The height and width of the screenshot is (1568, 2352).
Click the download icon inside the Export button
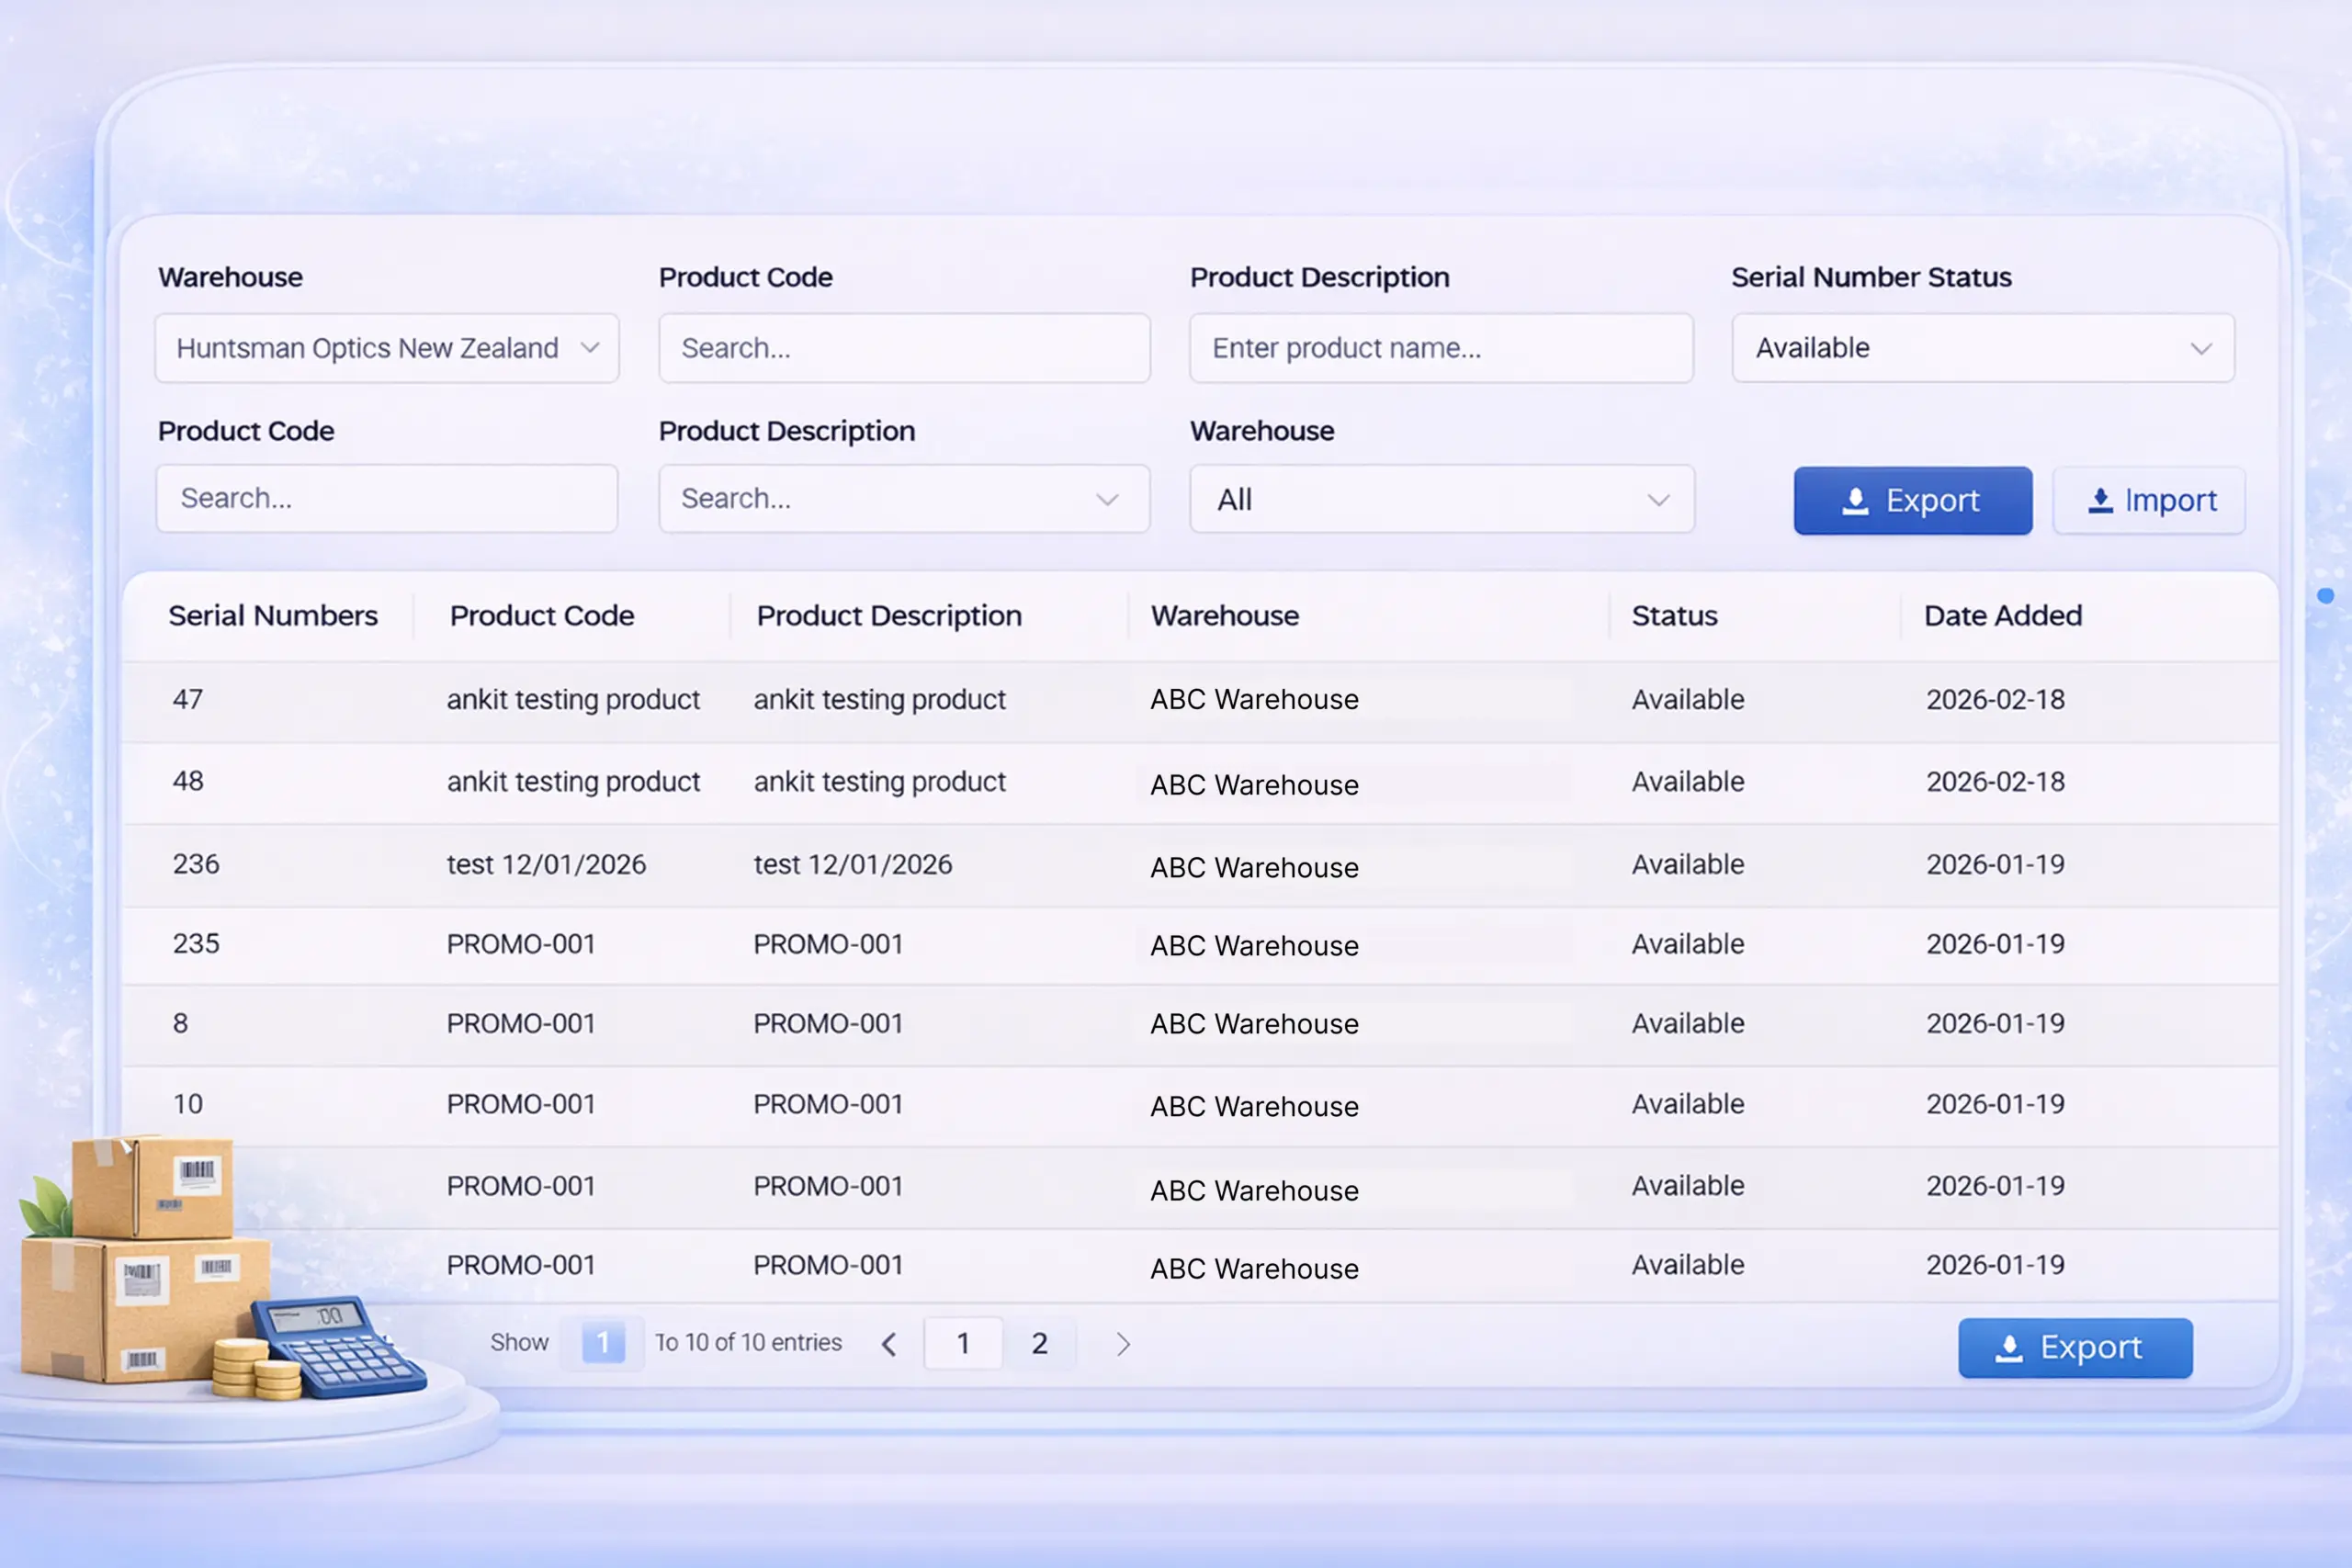coord(1857,500)
